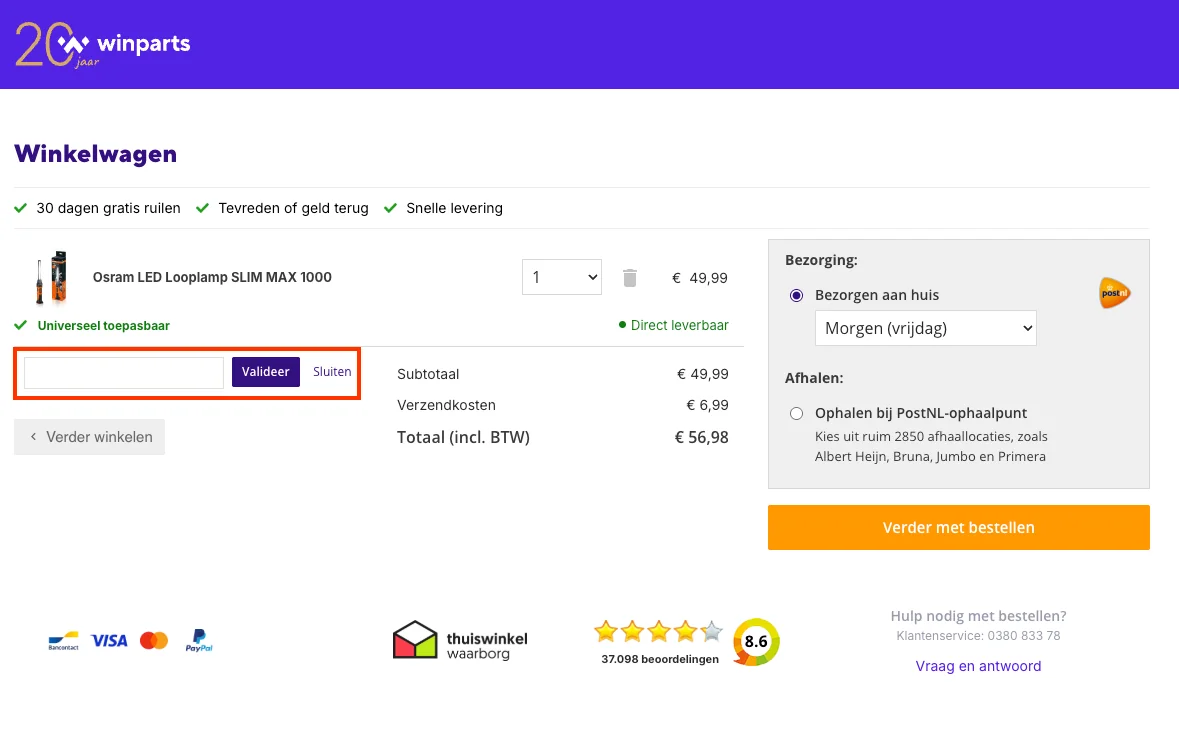Select Bezorgen aan huis delivery option
This screenshot has height=729, width=1179.
796,294
